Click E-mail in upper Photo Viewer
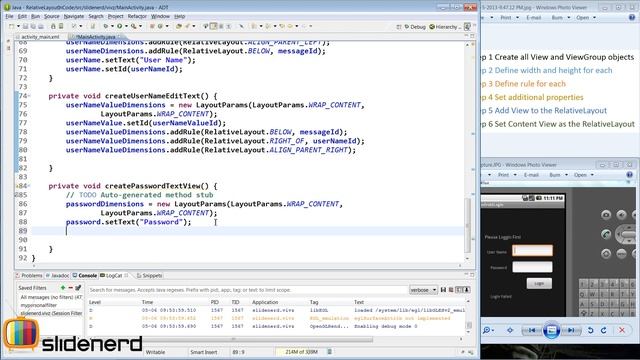 coord(533,18)
